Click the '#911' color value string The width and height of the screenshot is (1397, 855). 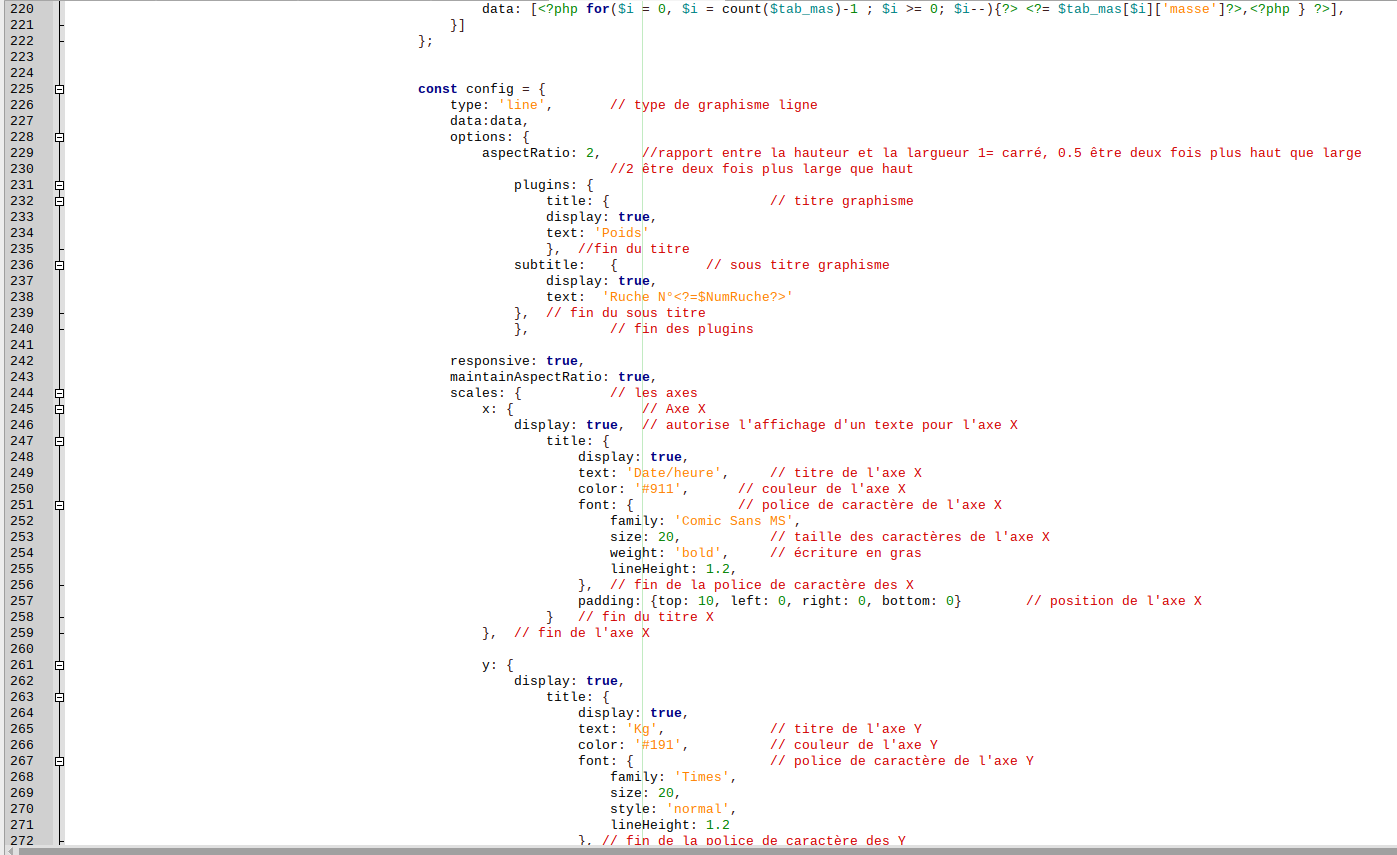click(659, 489)
